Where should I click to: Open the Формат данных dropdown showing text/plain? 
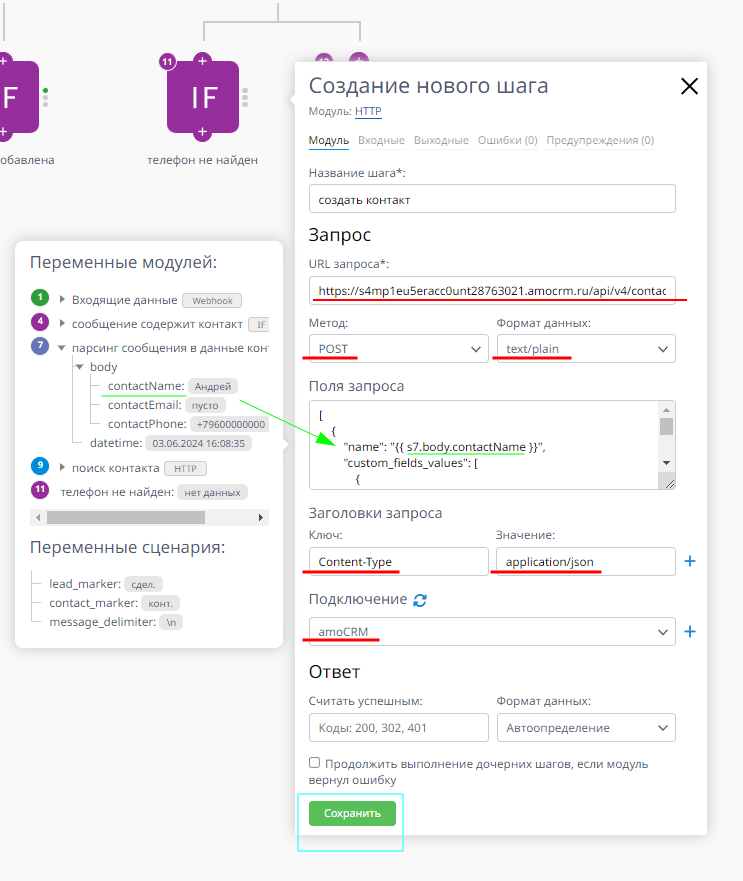[x=585, y=348]
